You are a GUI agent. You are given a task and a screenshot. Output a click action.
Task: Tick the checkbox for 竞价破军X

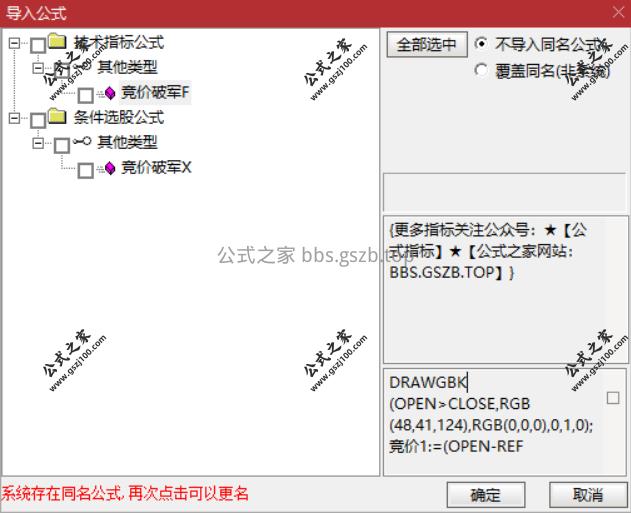click(x=86, y=170)
